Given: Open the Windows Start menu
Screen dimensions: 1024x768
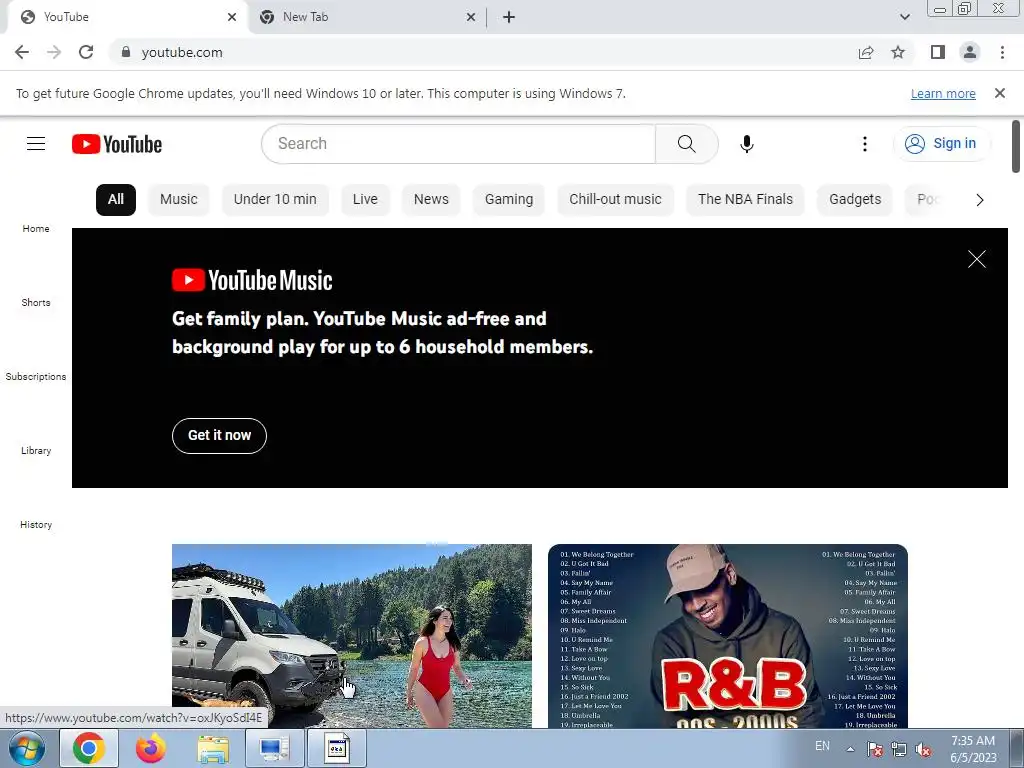Looking at the screenshot, I should [26, 748].
